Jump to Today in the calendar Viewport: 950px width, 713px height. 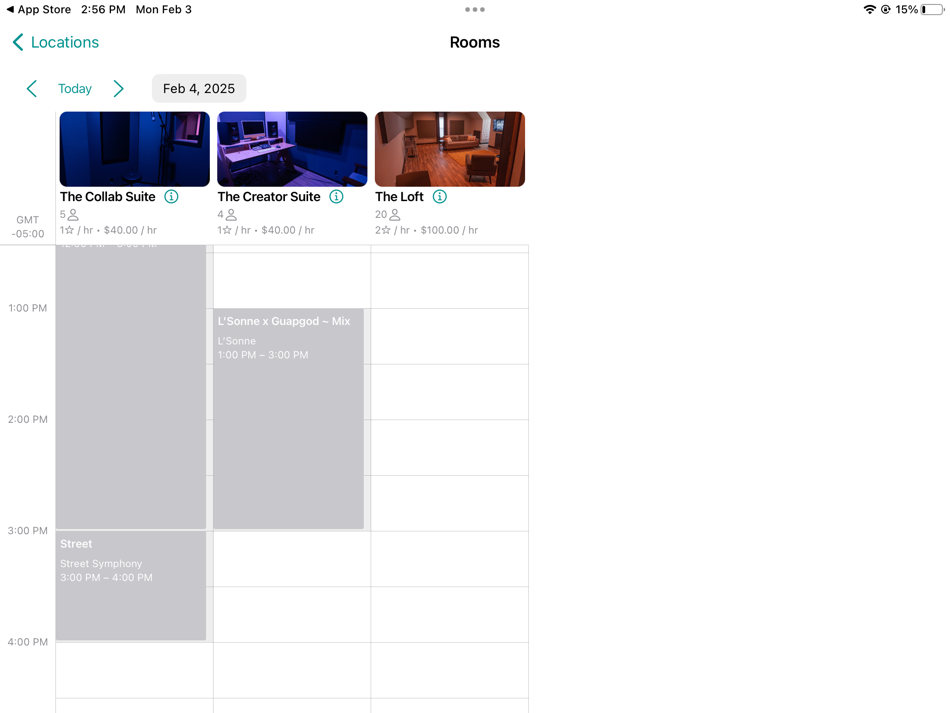point(75,88)
